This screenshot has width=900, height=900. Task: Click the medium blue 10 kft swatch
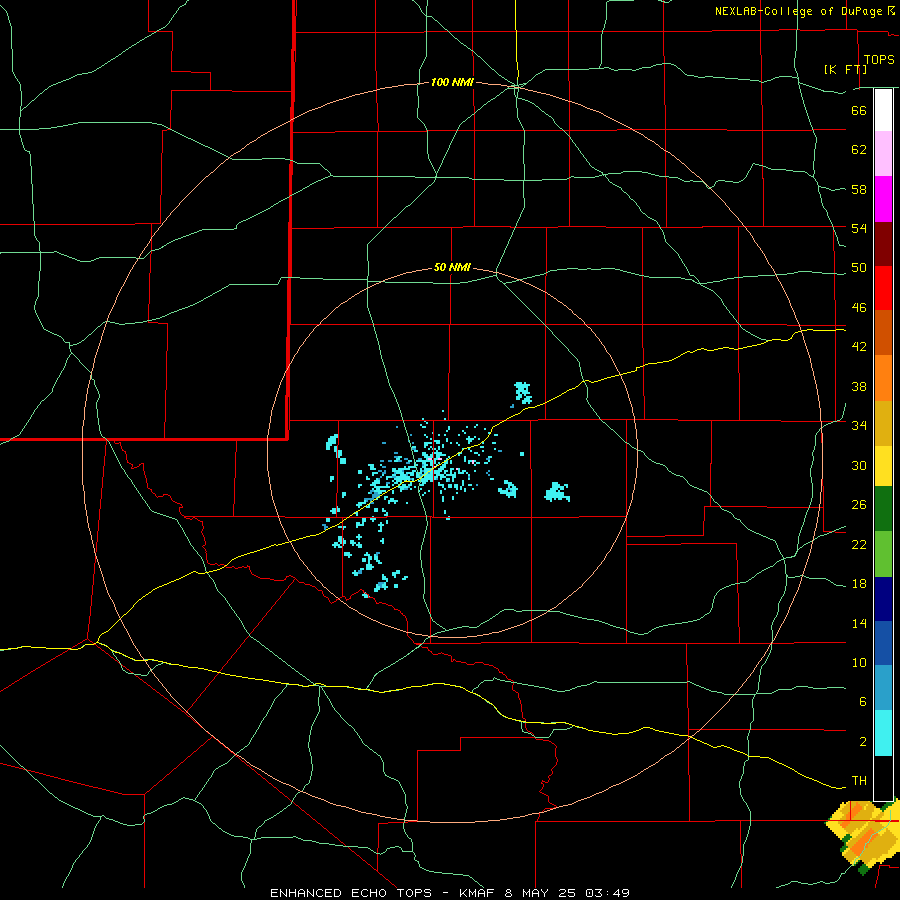click(883, 643)
